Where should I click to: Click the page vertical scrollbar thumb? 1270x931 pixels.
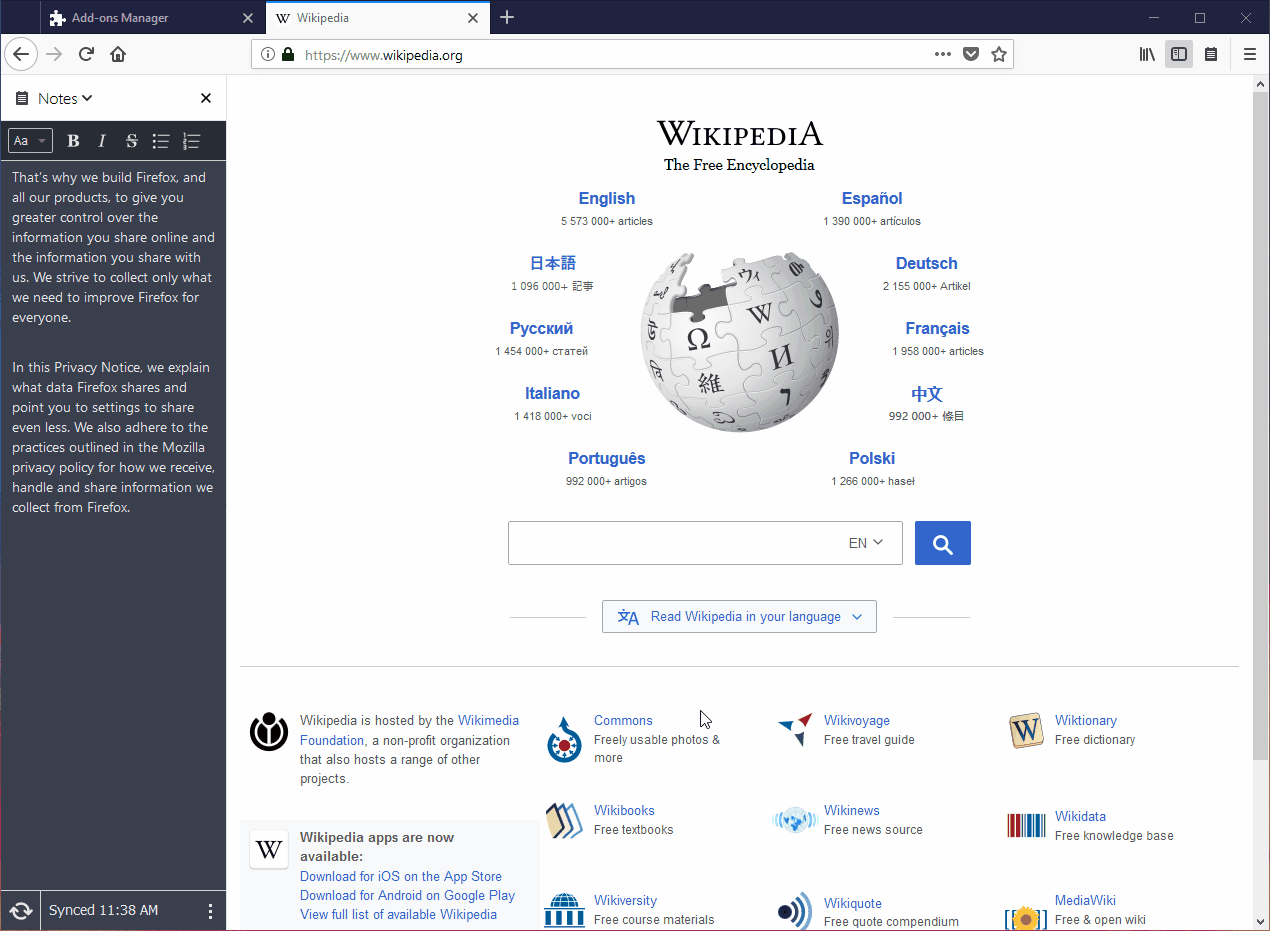pyautogui.click(x=1260, y=426)
